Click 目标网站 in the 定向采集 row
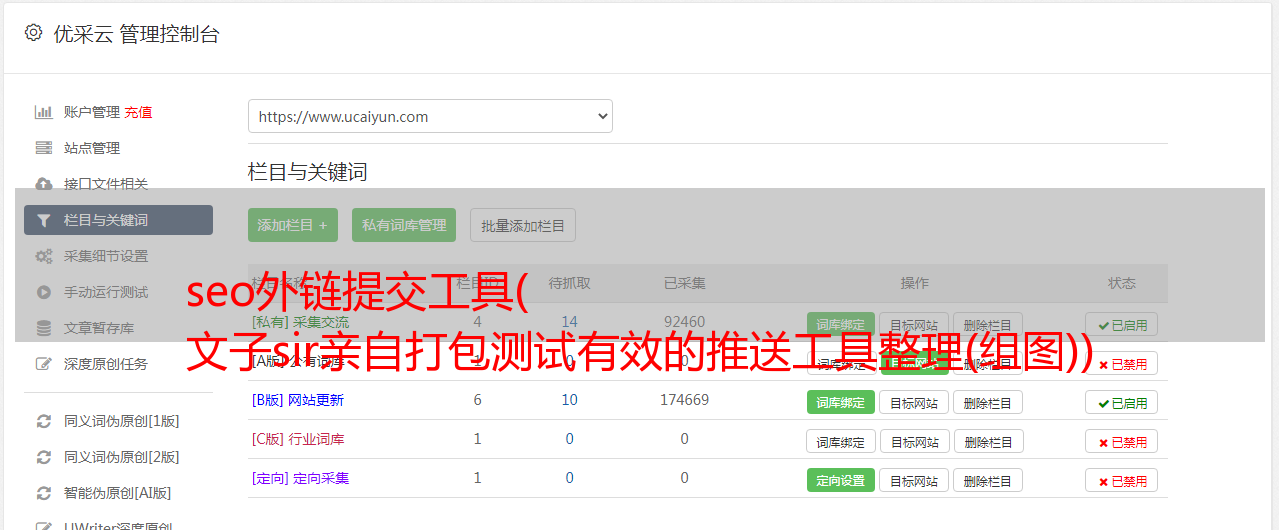This screenshot has width=1279, height=530. click(x=915, y=481)
